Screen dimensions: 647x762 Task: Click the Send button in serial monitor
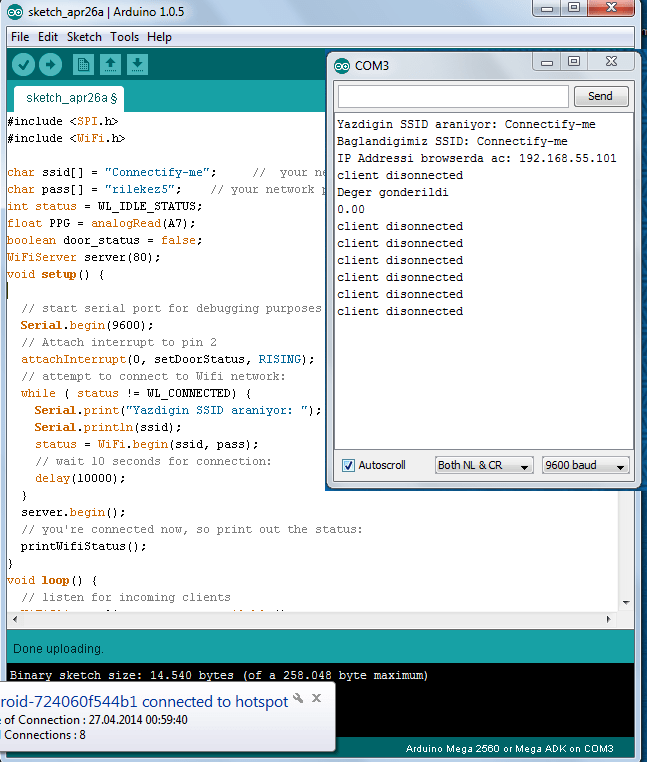pyautogui.click(x=601, y=96)
